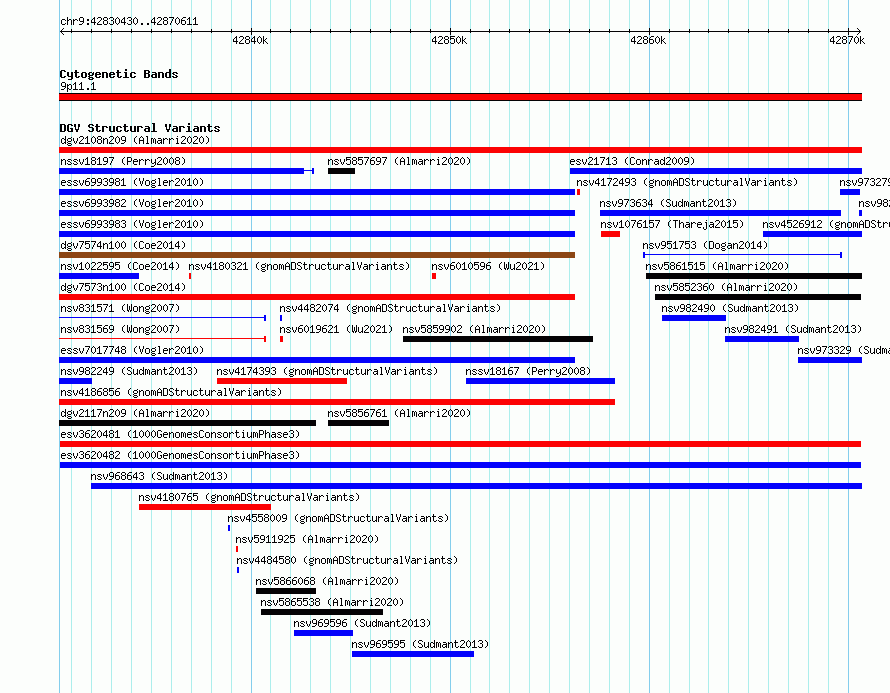Click nssv18167 (Perry2008) label
This screenshot has height=693, width=890.
(528, 371)
